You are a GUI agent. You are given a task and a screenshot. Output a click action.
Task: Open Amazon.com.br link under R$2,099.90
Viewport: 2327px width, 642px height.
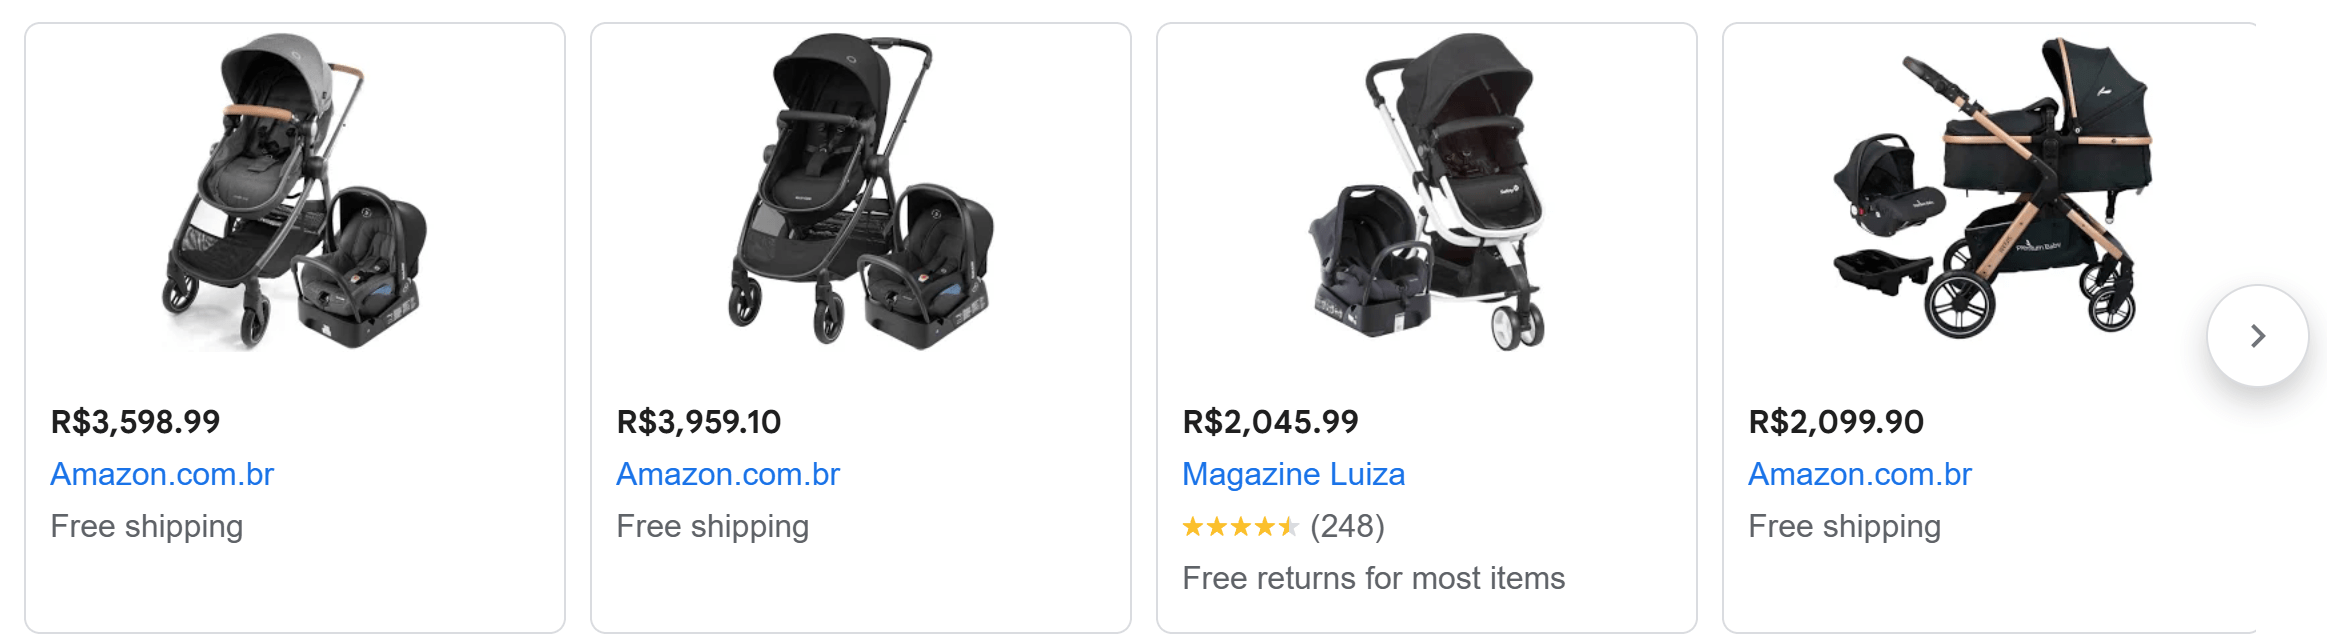pyautogui.click(x=1860, y=474)
